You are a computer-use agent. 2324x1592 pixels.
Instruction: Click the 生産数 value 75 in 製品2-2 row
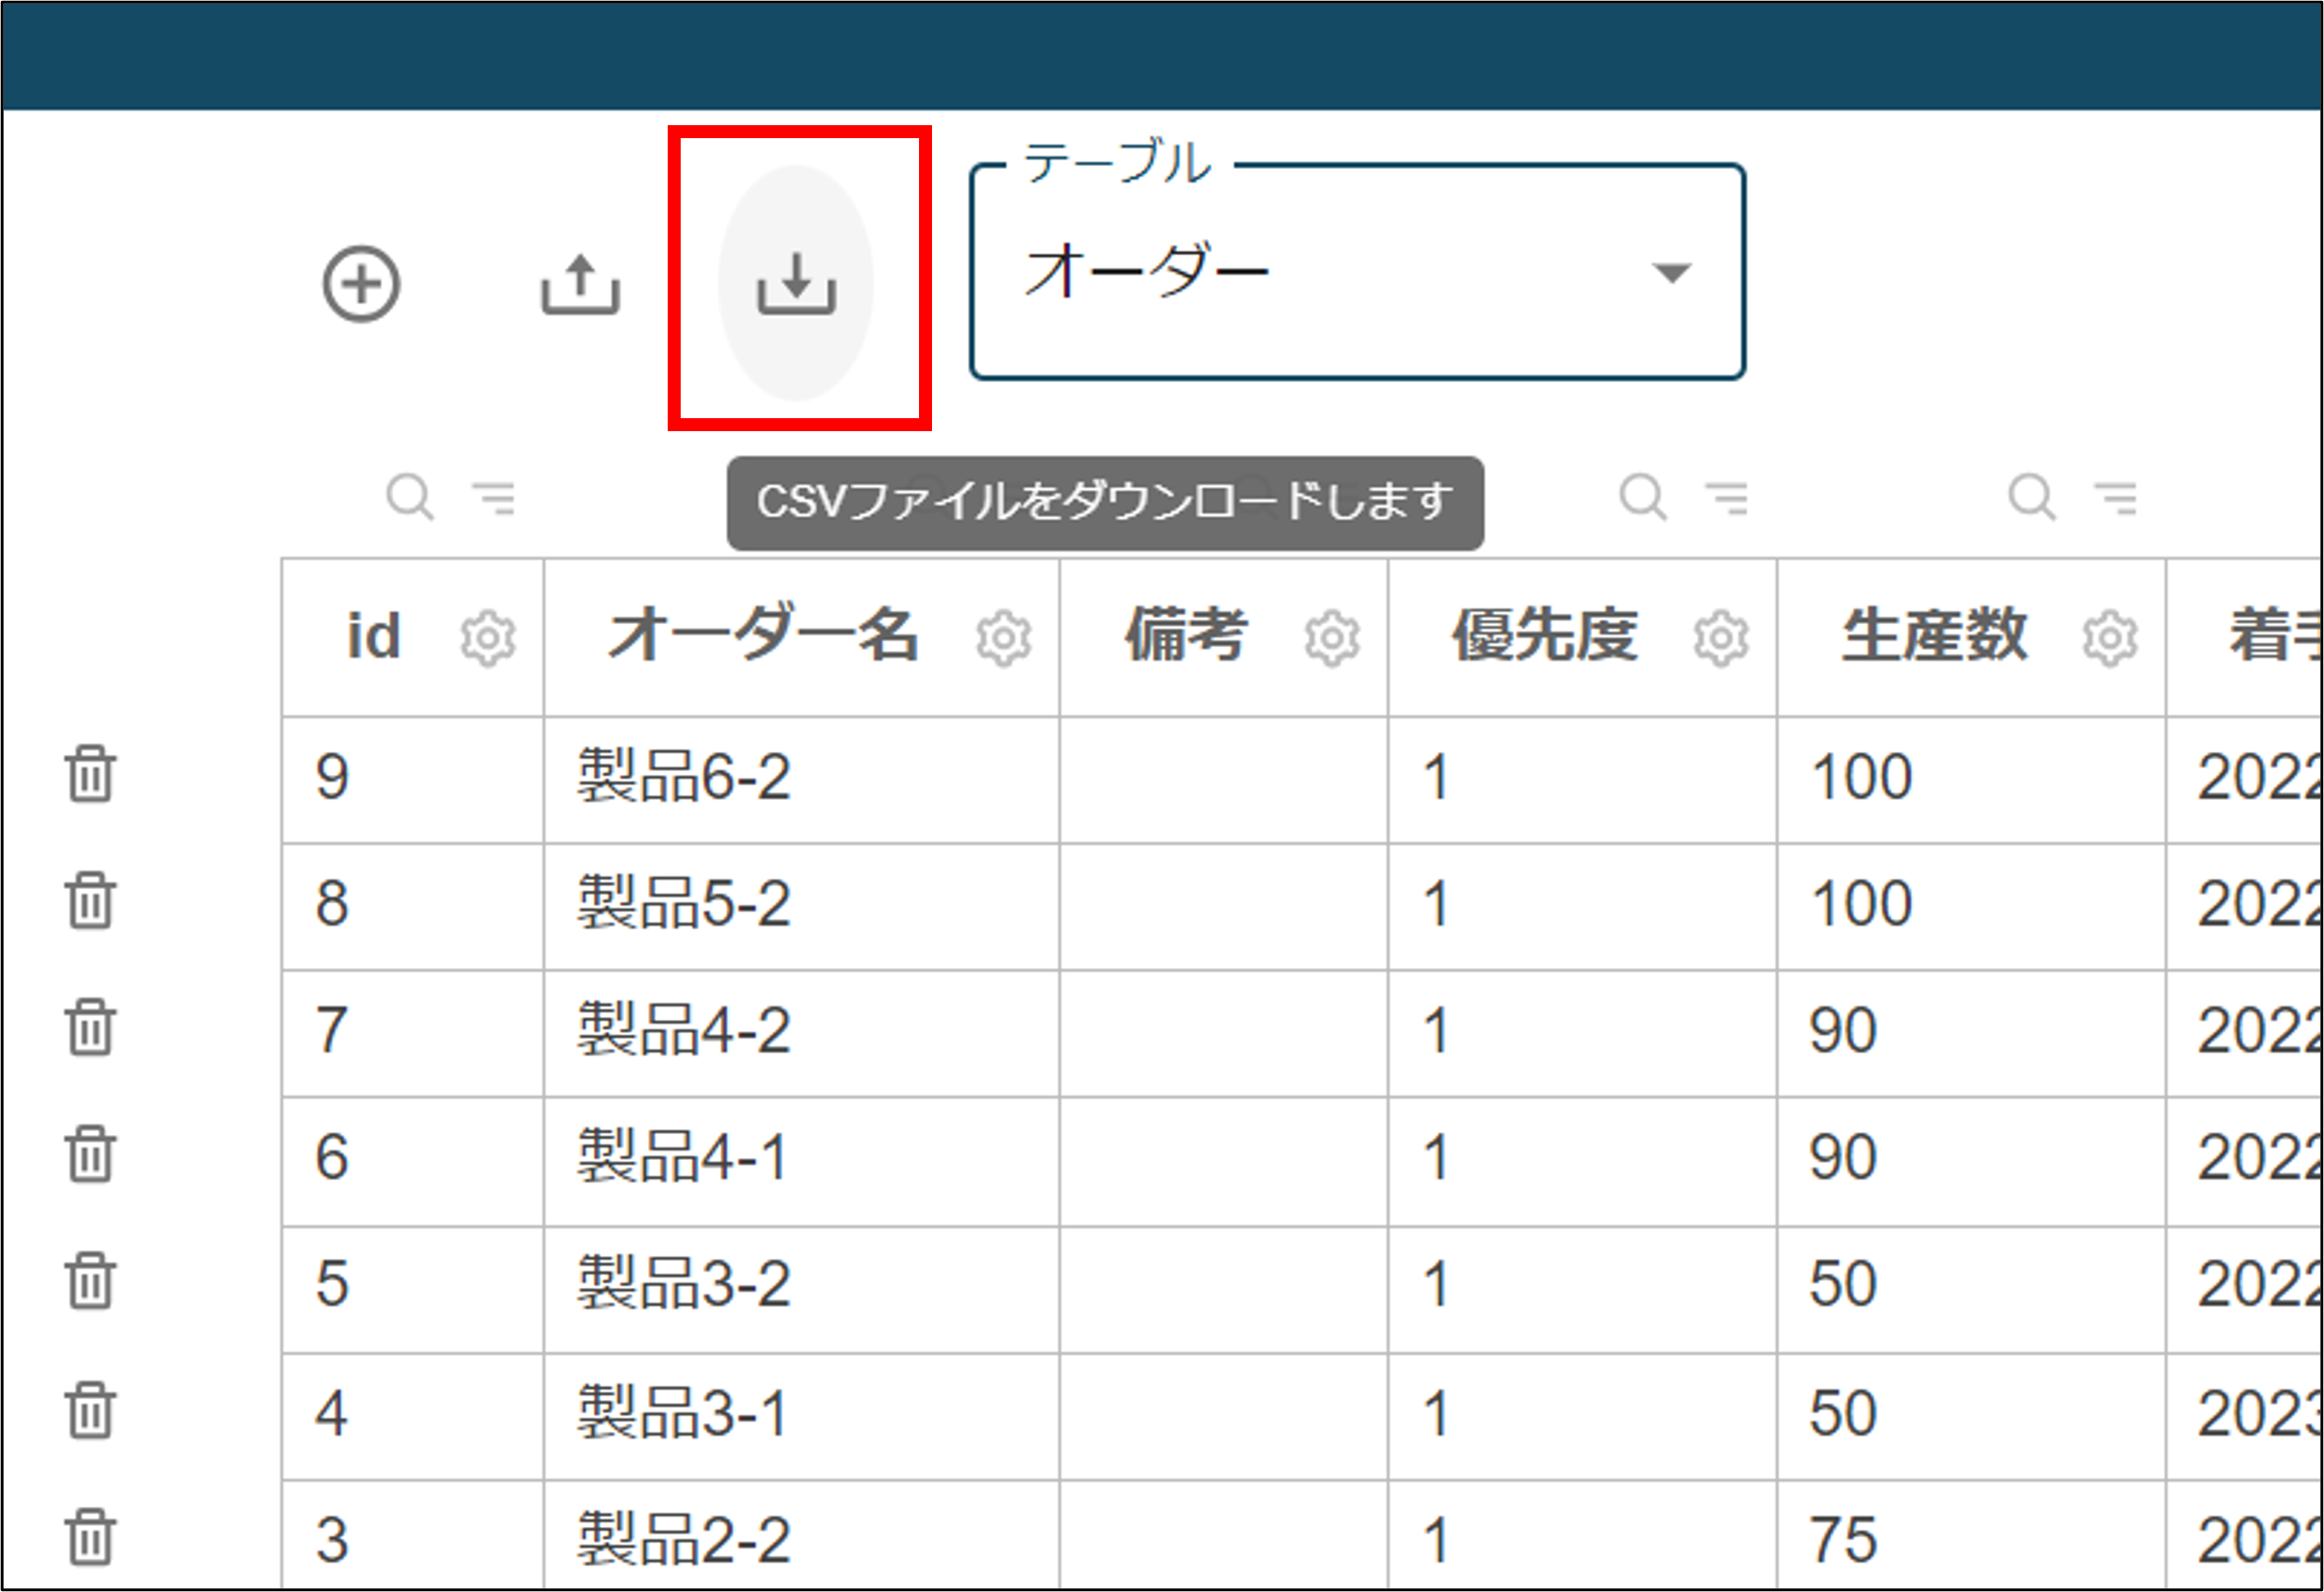1971,1536
